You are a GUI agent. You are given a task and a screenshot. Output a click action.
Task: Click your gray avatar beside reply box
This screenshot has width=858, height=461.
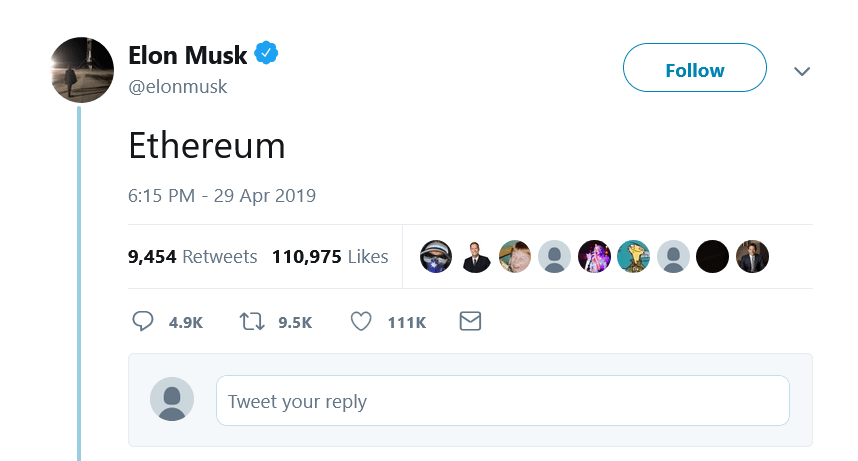[172, 400]
